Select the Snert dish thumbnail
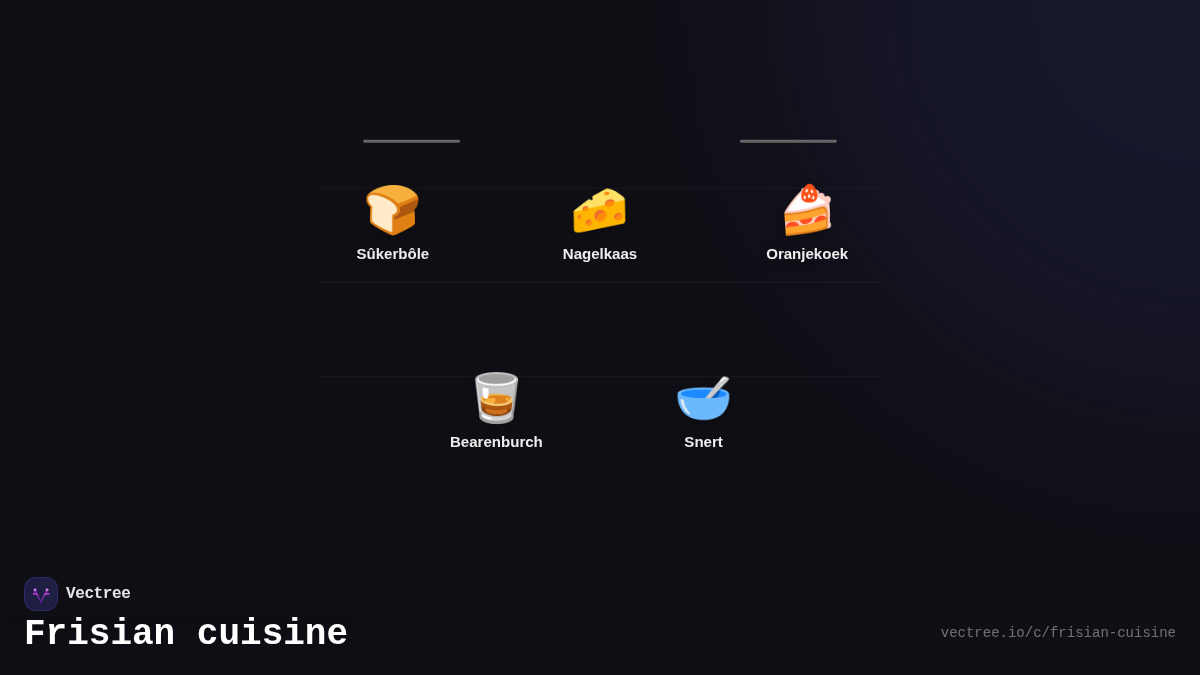This screenshot has width=1200, height=675. pyautogui.click(x=703, y=398)
